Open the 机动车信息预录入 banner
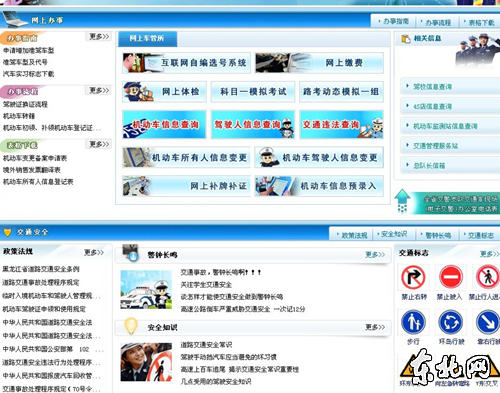The width and height of the screenshot is (500, 393). (319, 186)
